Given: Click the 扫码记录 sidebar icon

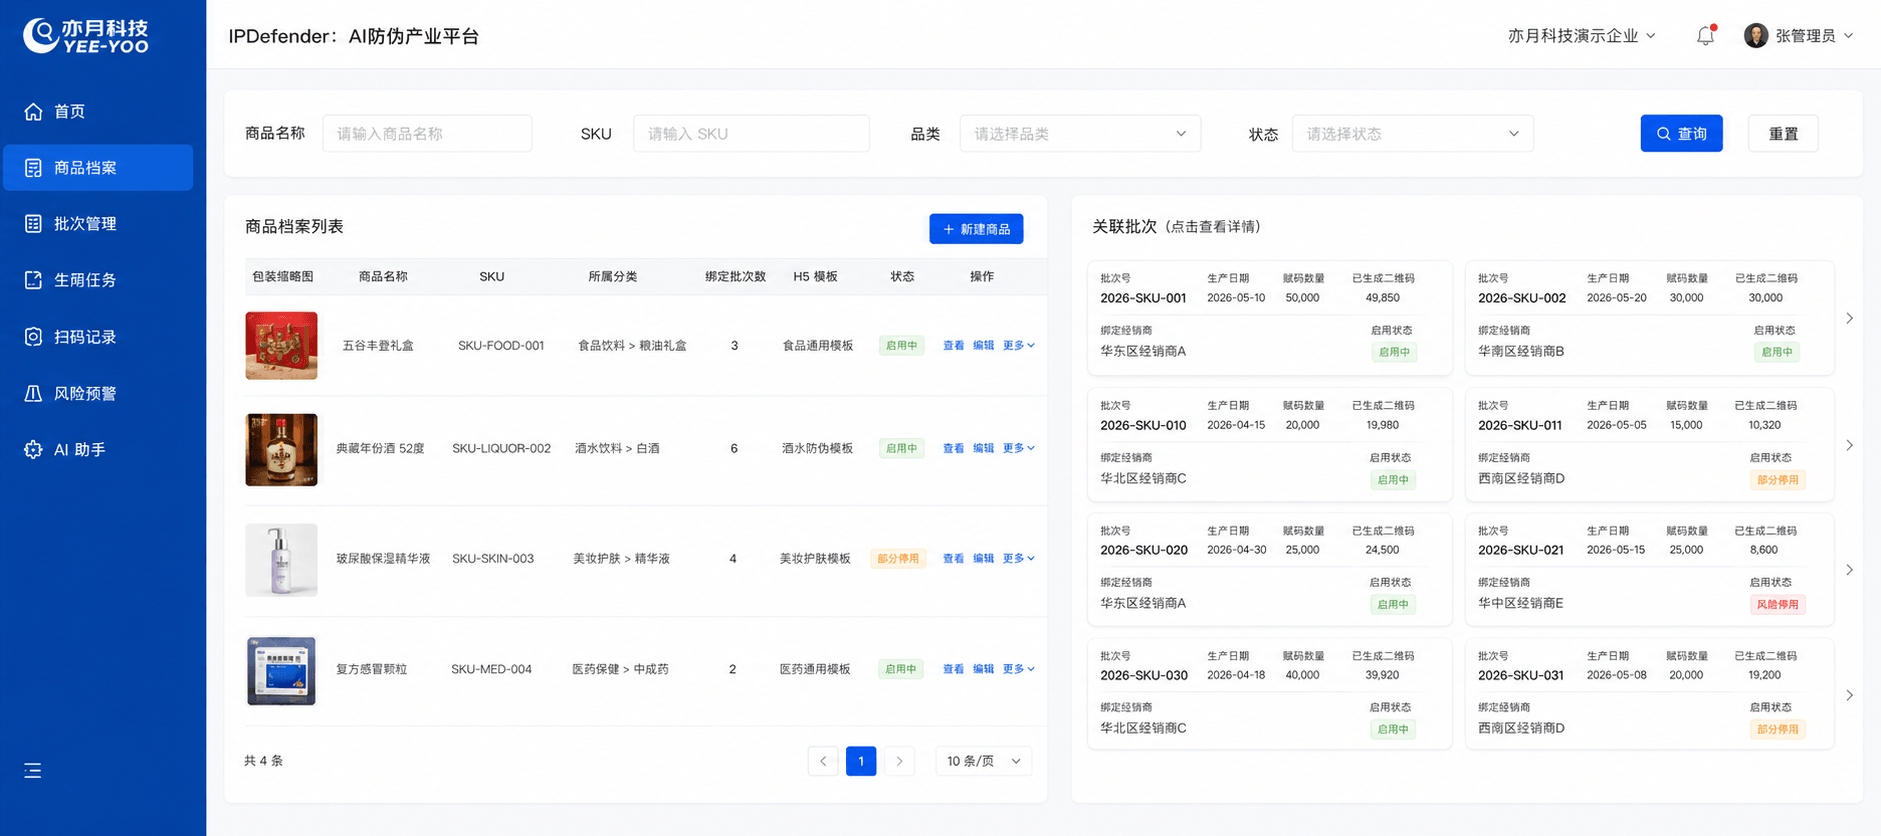Looking at the screenshot, I should (x=33, y=337).
